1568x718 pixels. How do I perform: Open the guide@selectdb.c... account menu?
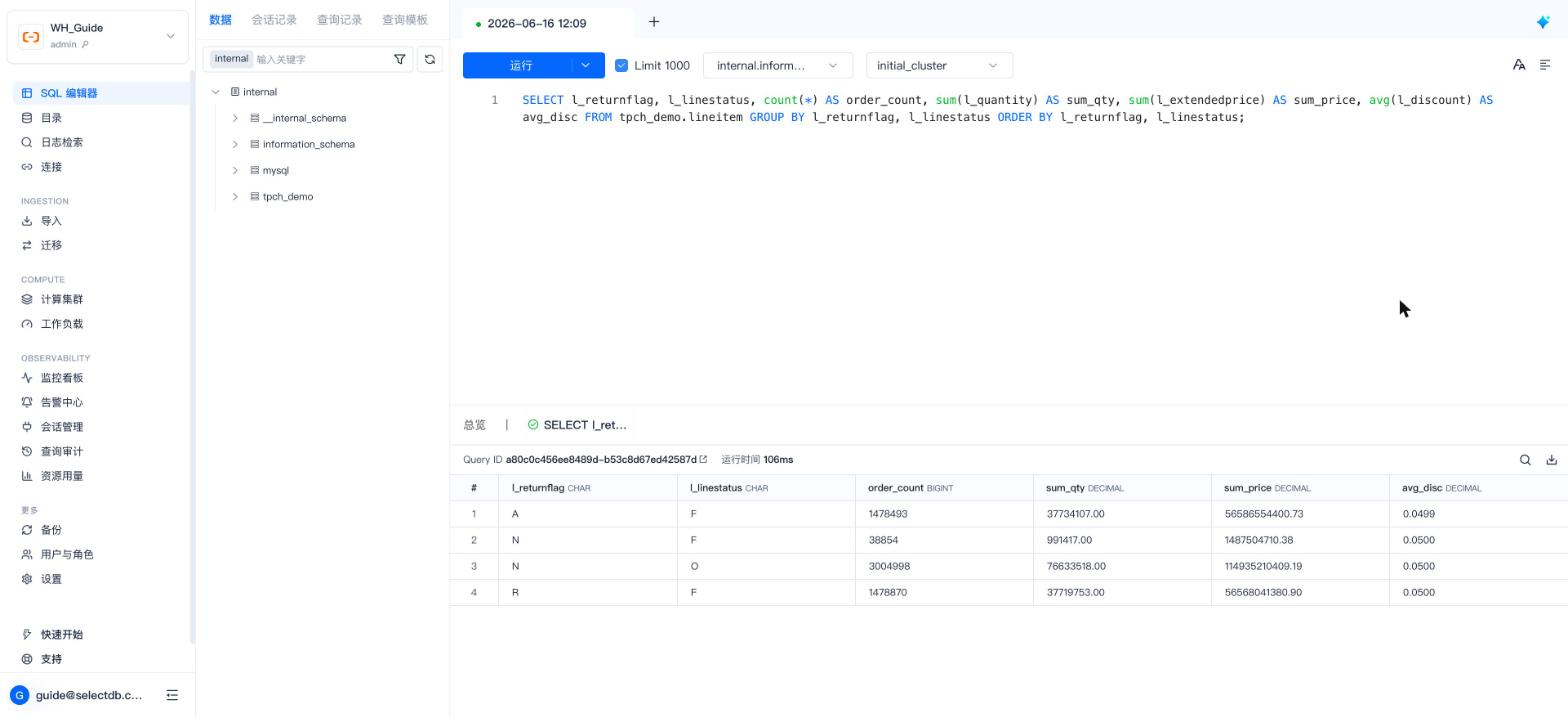pyautogui.click(x=88, y=695)
